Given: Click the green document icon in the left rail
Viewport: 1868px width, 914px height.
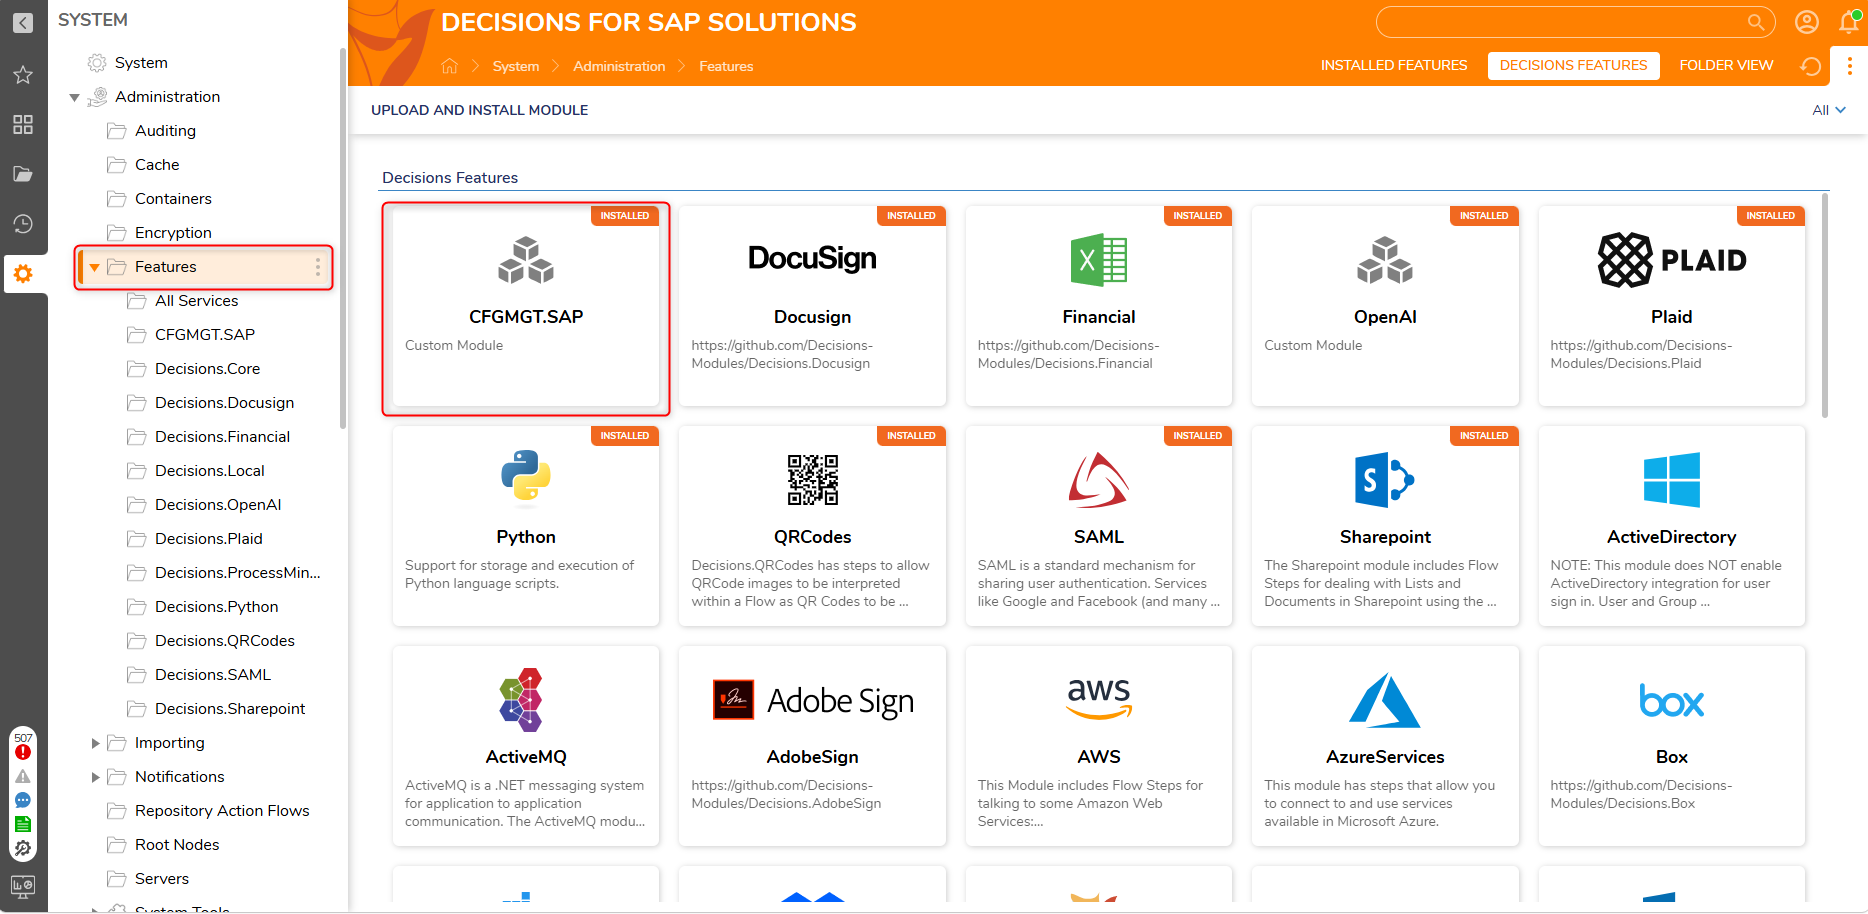Looking at the screenshot, I should tap(23, 824).
